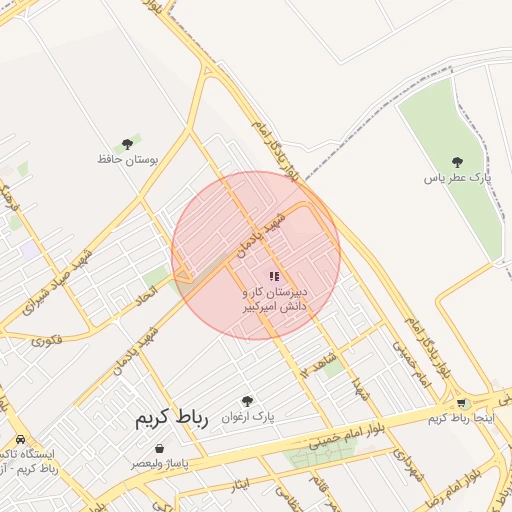Viewport: 512px width, 512px height.
Task: Select the بوستان حافظ text label
Action: pyautogui.click(x=128, y=160)
